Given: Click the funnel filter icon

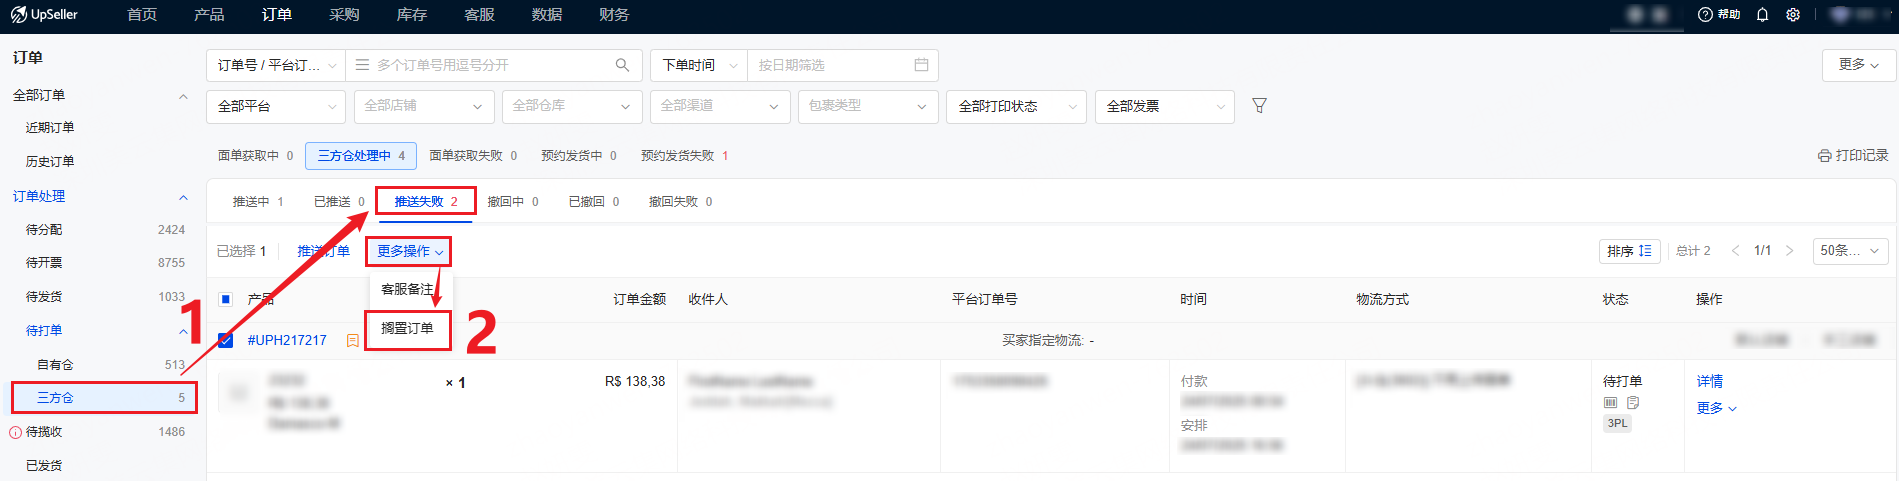Looking at the screenshot, I should pos(1259,106).
